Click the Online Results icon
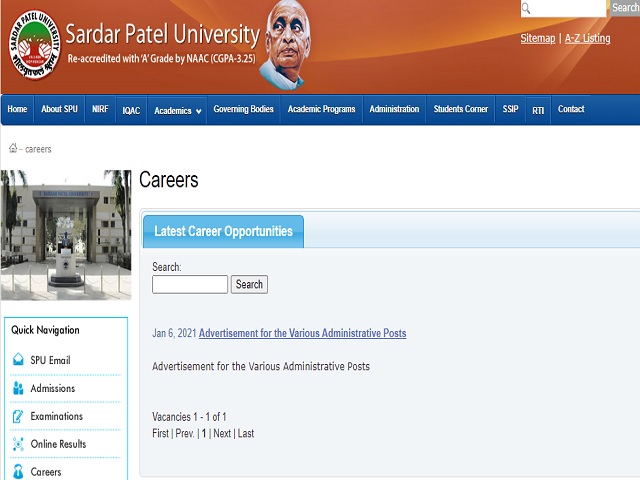 18,444
